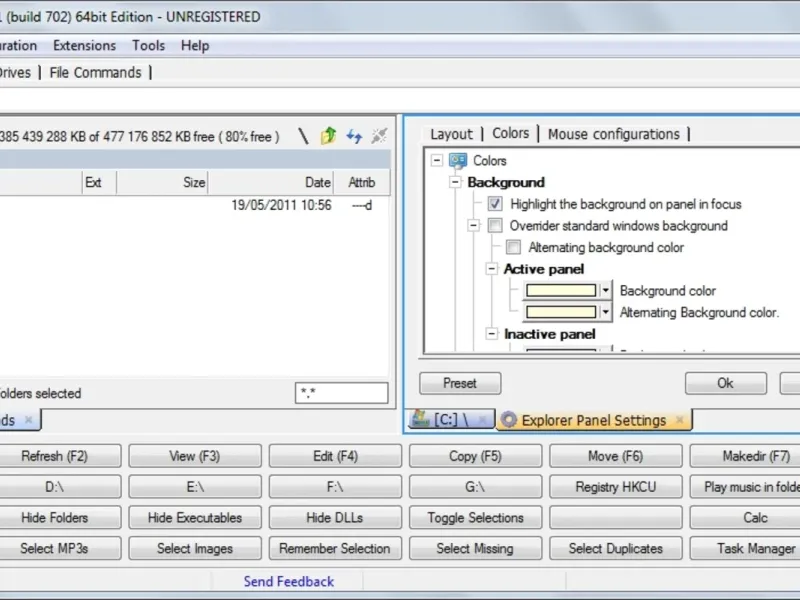Close the Explorer Panel Settings tab
Screen dimensions: 800x600
coord(679,420)
